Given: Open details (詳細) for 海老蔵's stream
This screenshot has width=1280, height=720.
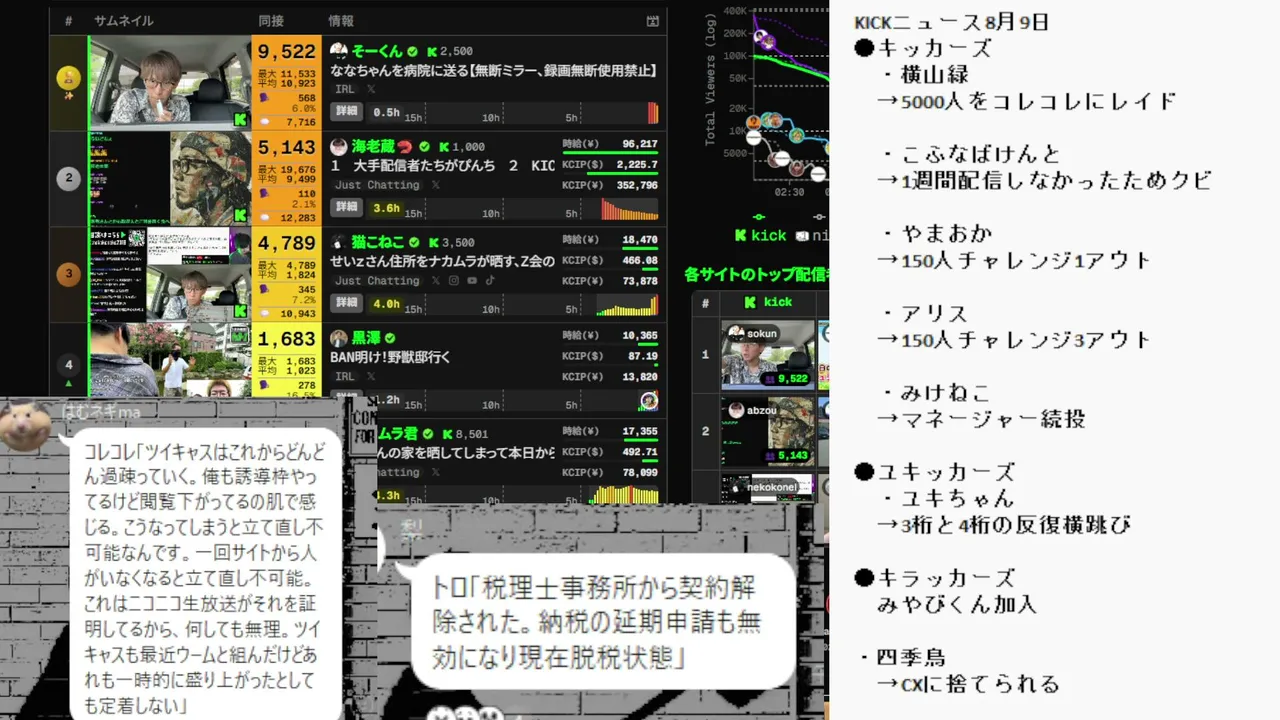Looking at the screenshot, I should pyautogui.click(x=346, y=208).
